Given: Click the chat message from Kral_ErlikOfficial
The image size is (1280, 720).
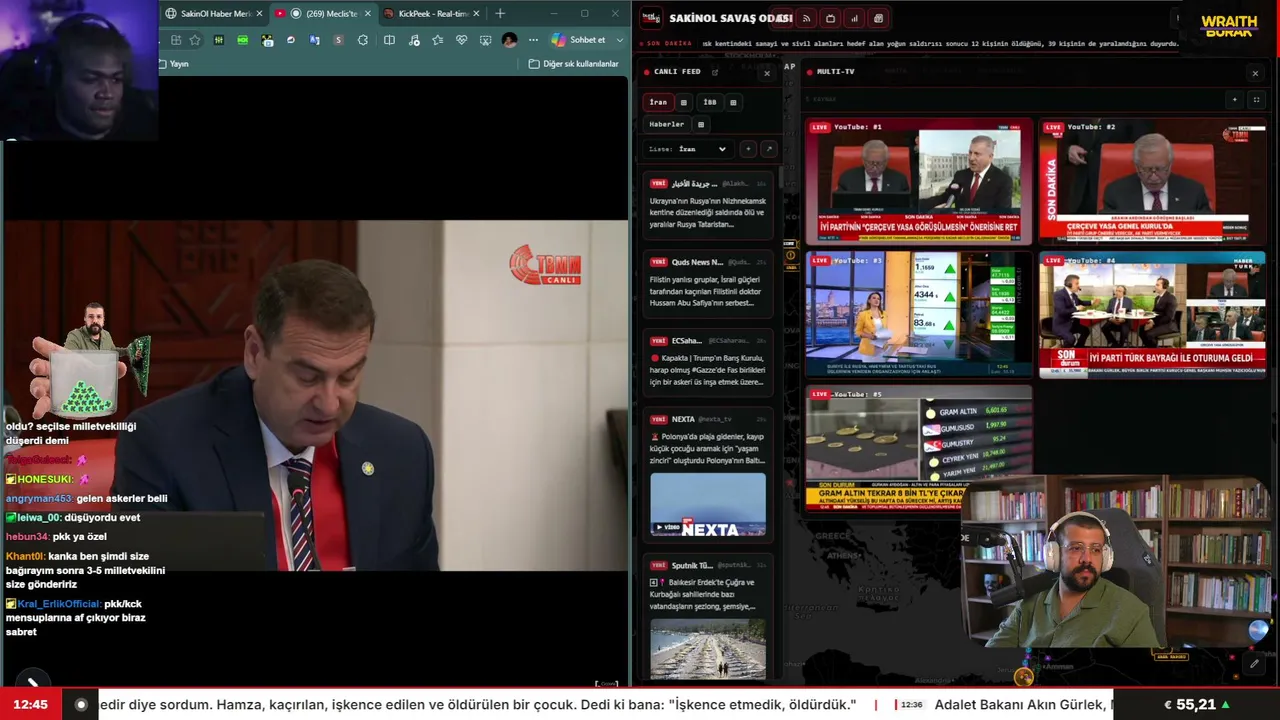Looking at the screenshot, I should coord(76,618).
